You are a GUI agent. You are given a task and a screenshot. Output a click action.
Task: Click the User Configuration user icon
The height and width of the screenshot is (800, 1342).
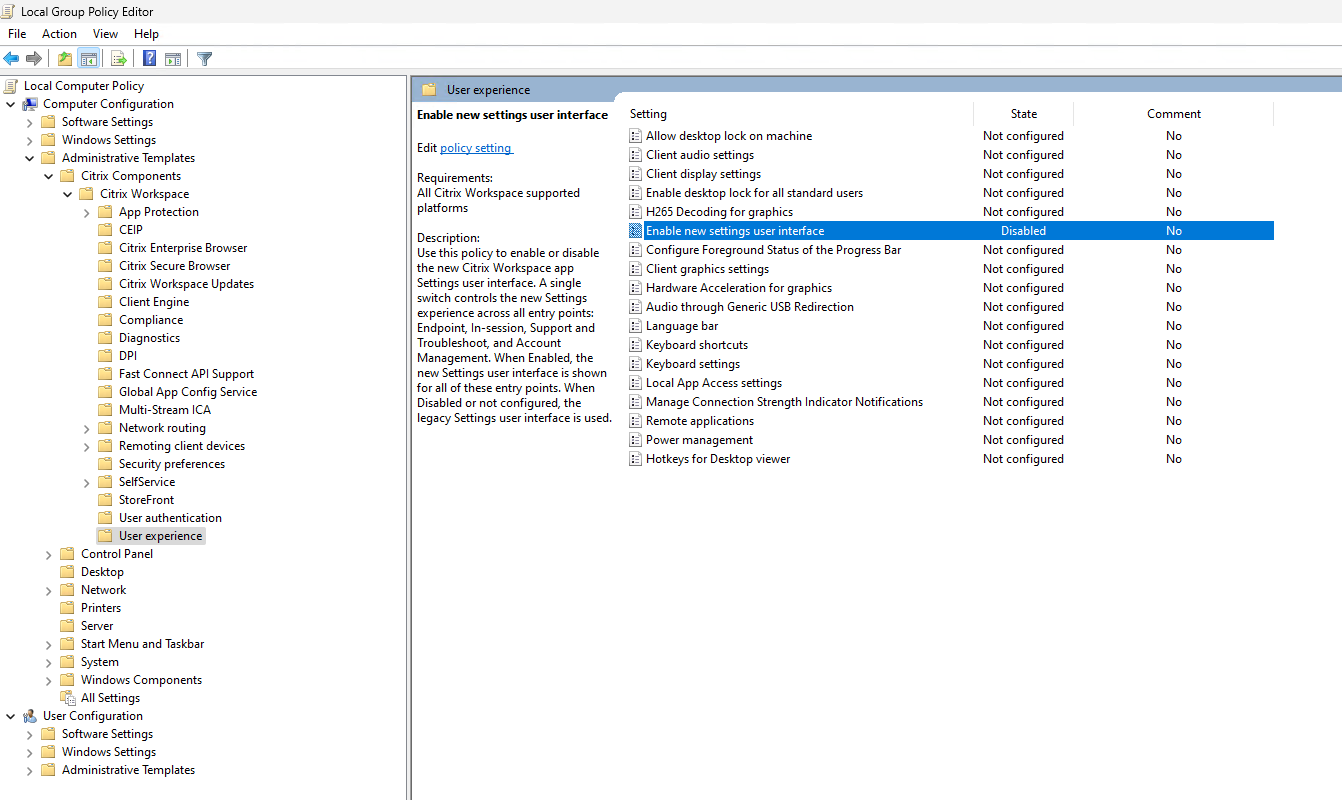pyautogui.click(x=30, y=716)
